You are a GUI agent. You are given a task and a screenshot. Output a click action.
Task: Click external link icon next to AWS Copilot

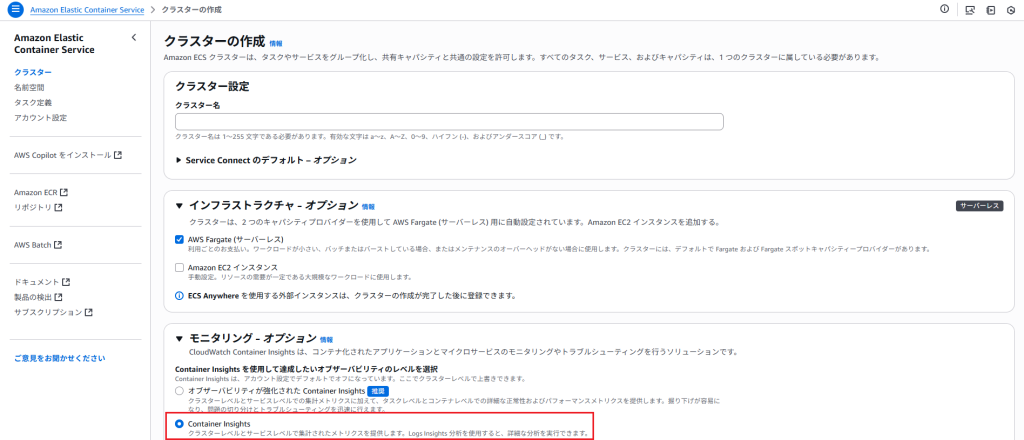118,155
